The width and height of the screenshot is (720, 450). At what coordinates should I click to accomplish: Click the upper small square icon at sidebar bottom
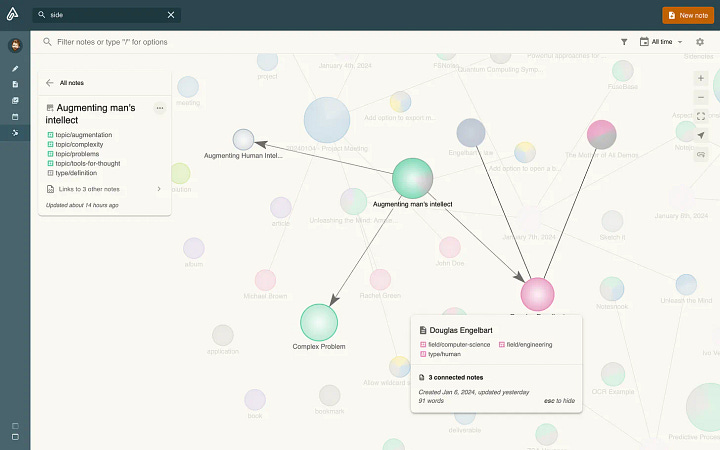tap(15, 426)
